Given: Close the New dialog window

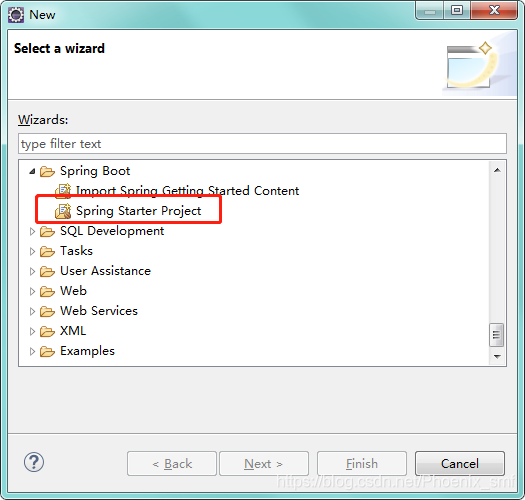Looking at the screenshot, I should pyautogui.click(x=494, y=10).
